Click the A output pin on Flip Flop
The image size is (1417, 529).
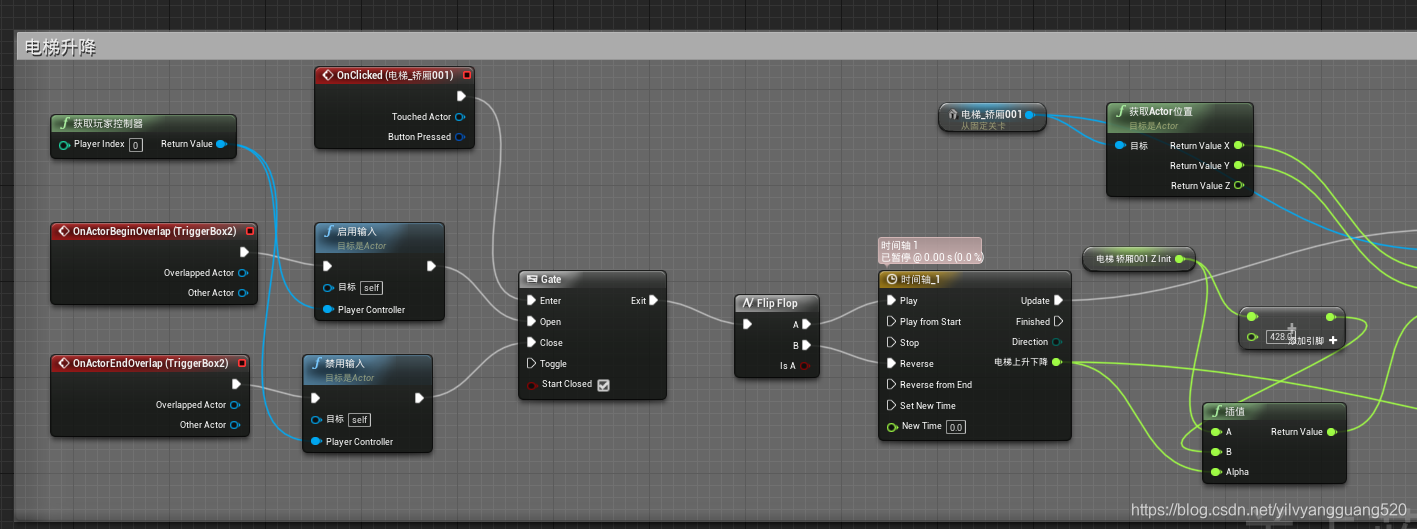pos(807,324)
